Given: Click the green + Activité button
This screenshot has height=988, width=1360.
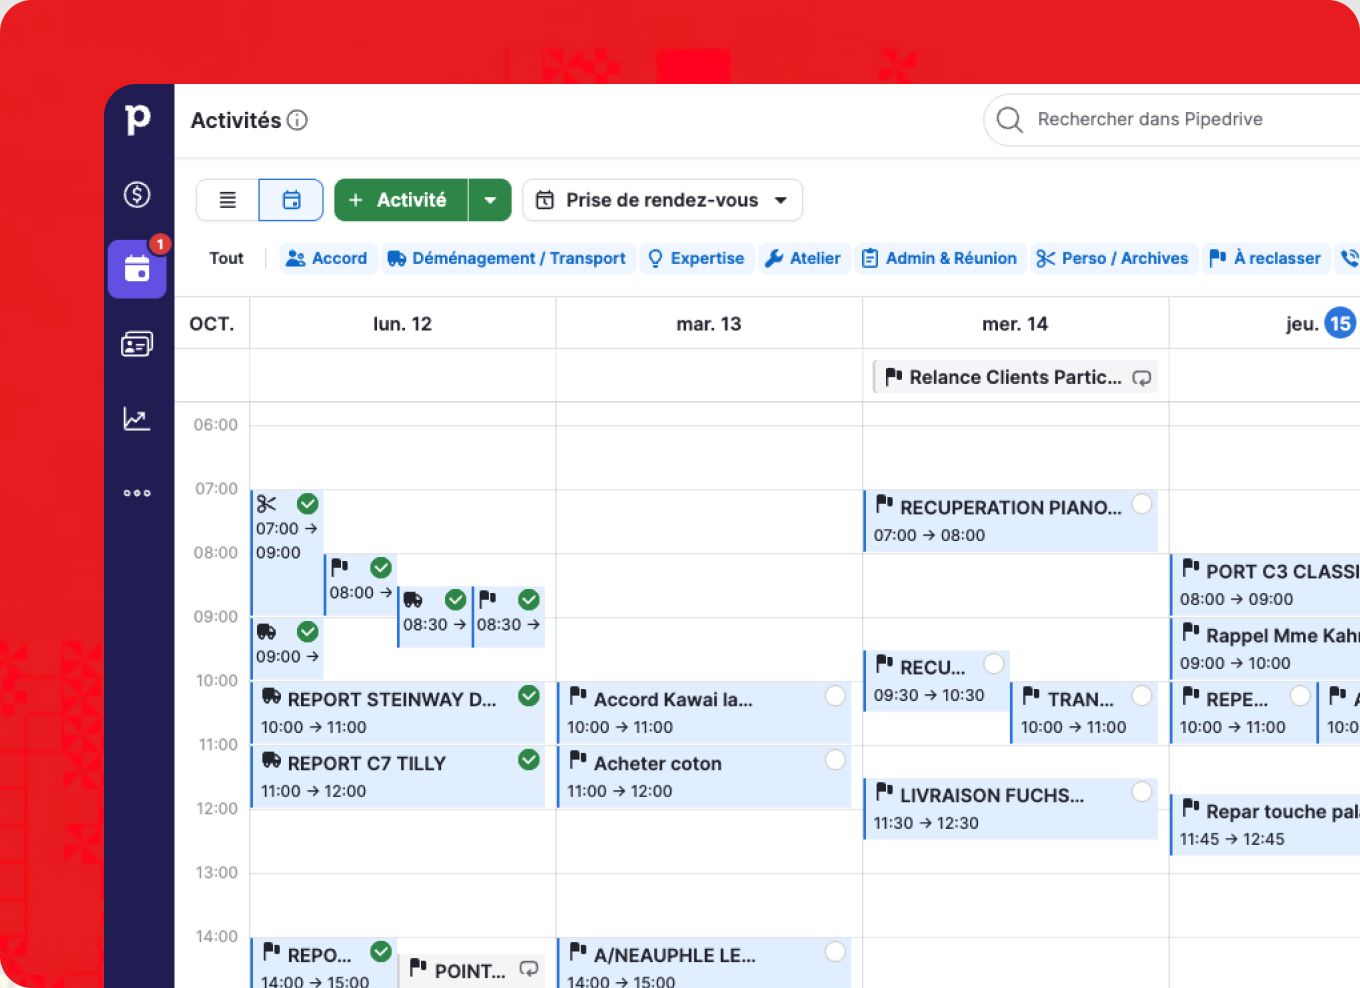Looking at the screenshot, I should tap(401, 200).
